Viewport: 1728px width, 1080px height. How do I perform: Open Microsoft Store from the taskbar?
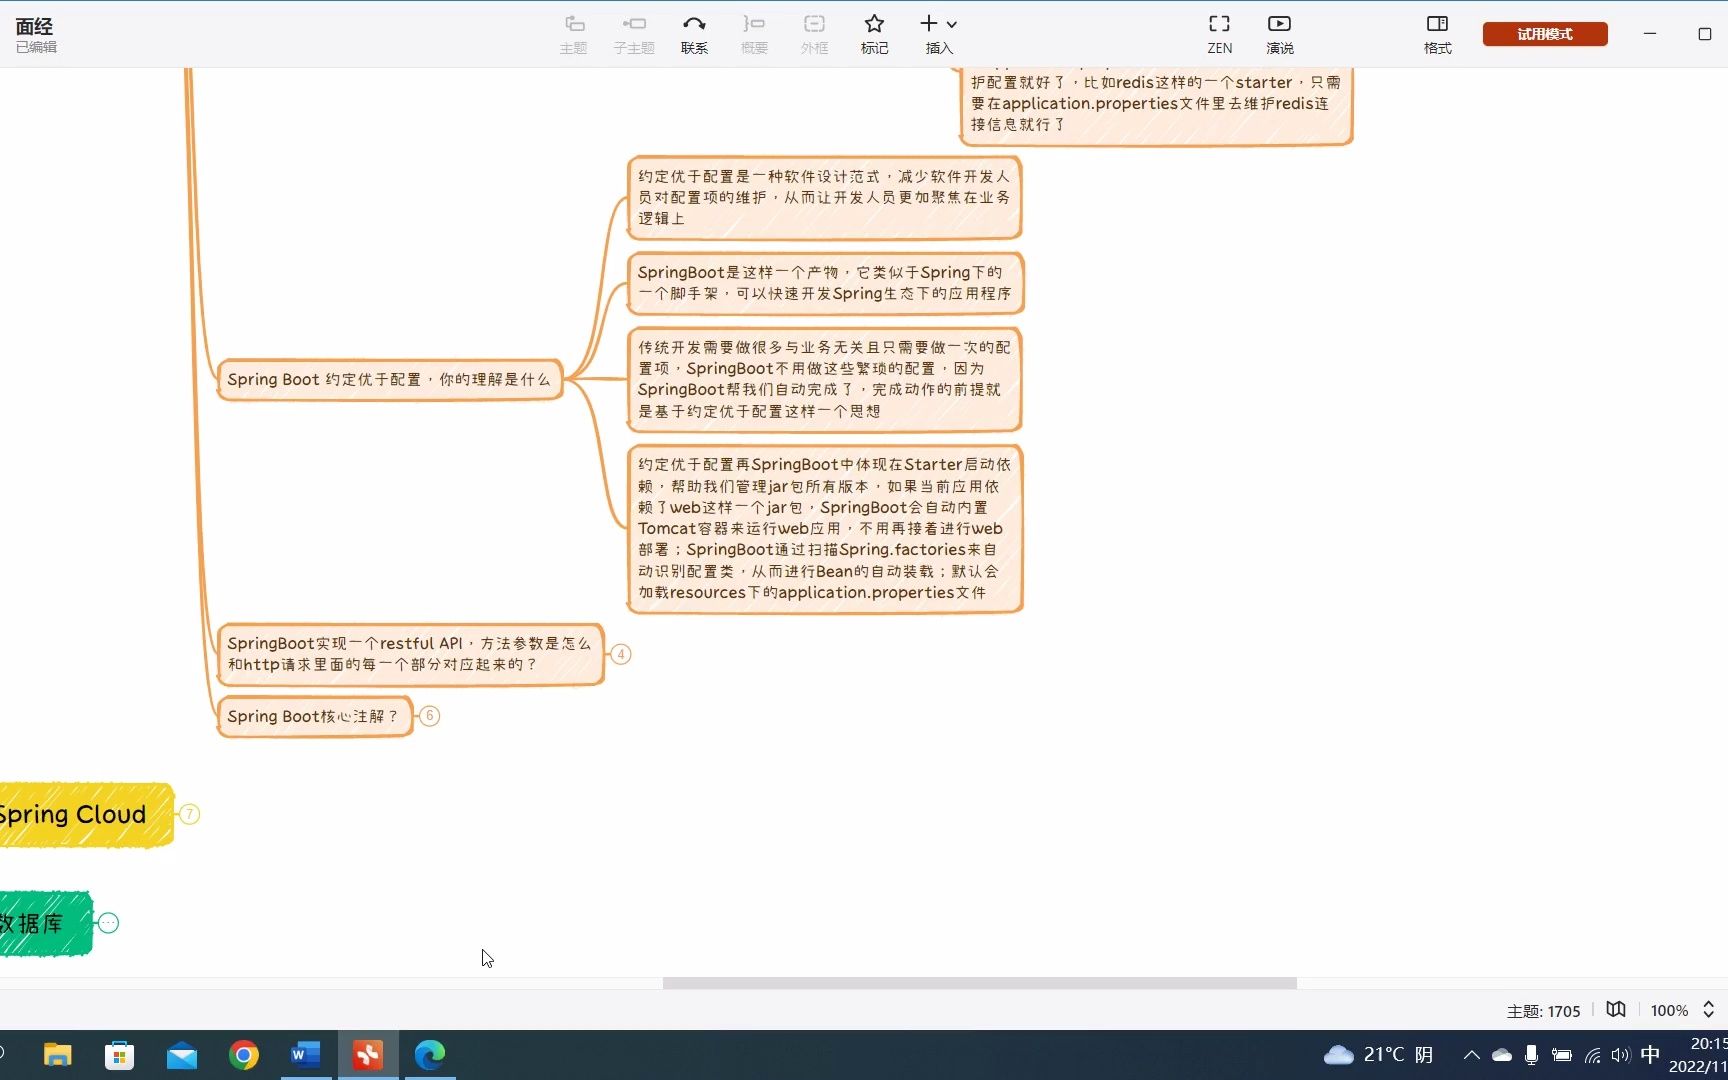click(x=120, y=1055)
